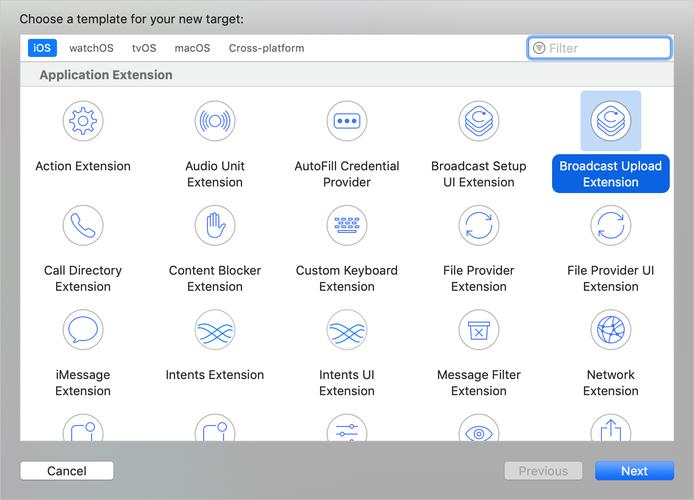
Task: Switch to the watchOS tab
Action: (91, 48)
